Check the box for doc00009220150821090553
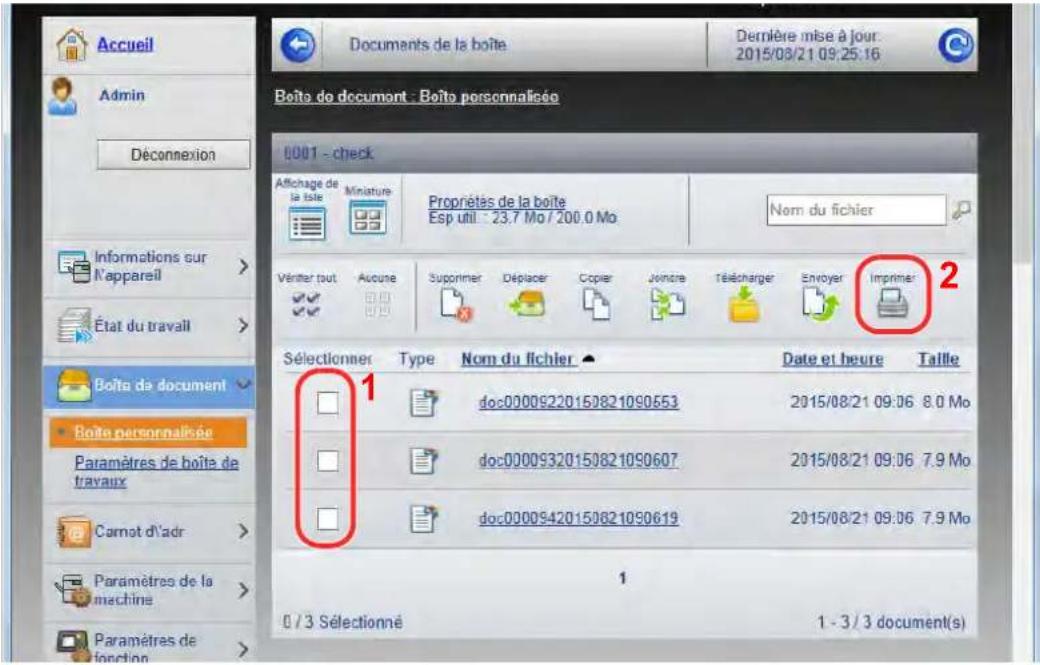Image resolution: width=1040 pixels, height=665 pixels. 328,402
